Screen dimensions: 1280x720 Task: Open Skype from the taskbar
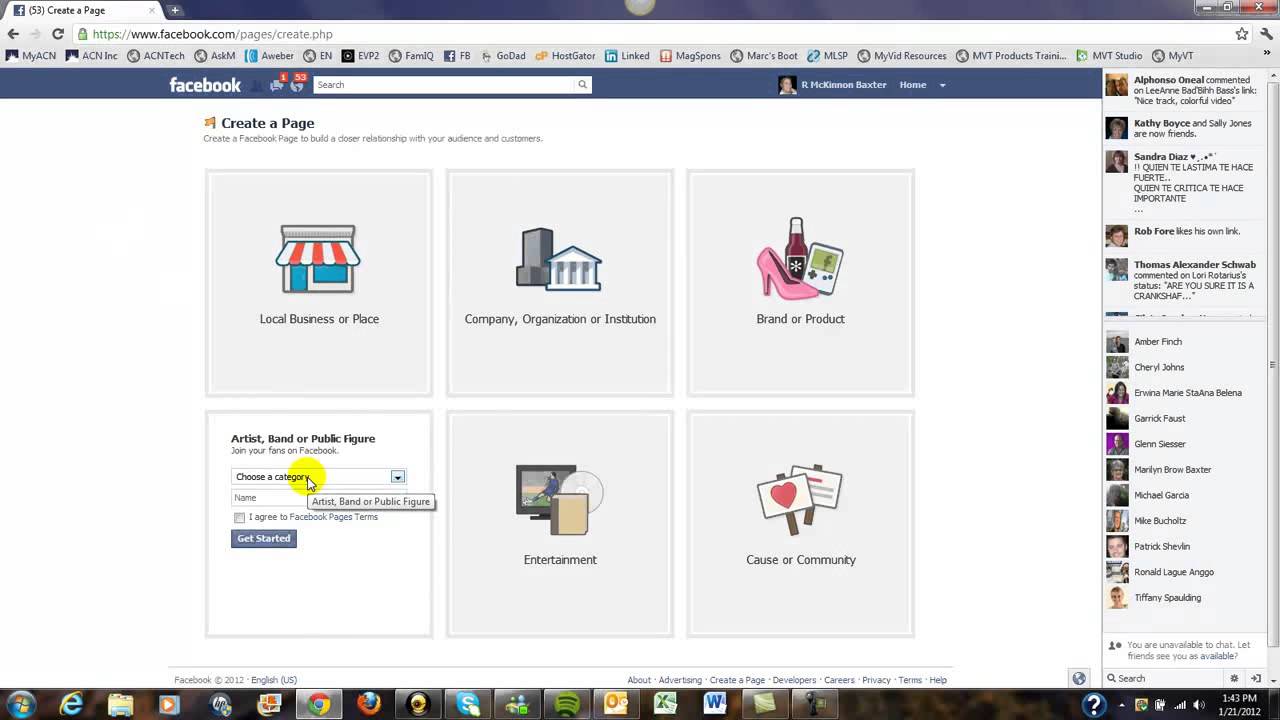pyautogui.click(x=468, y=704)
